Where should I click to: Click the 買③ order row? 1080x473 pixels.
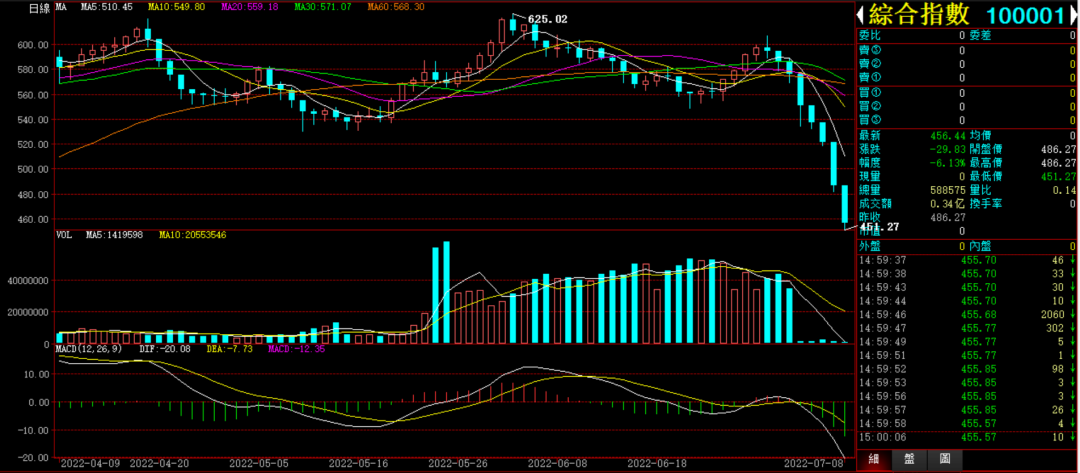(967, 120)
